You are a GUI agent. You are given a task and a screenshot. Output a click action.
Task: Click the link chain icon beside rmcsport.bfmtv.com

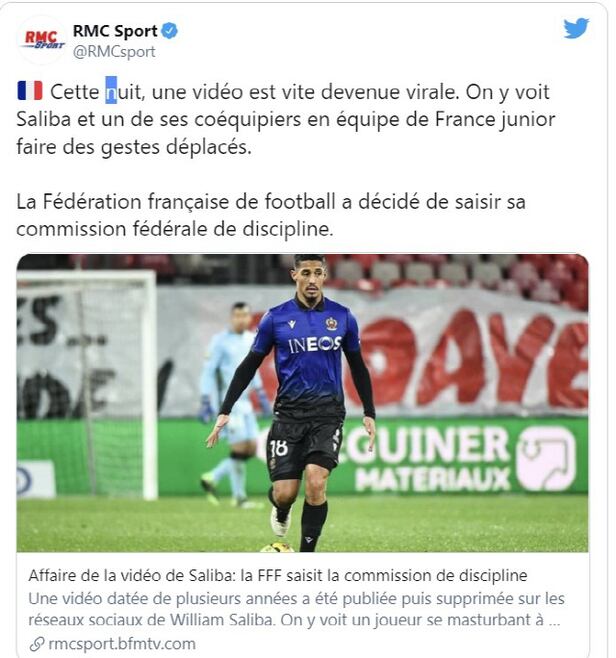[37, 644]
